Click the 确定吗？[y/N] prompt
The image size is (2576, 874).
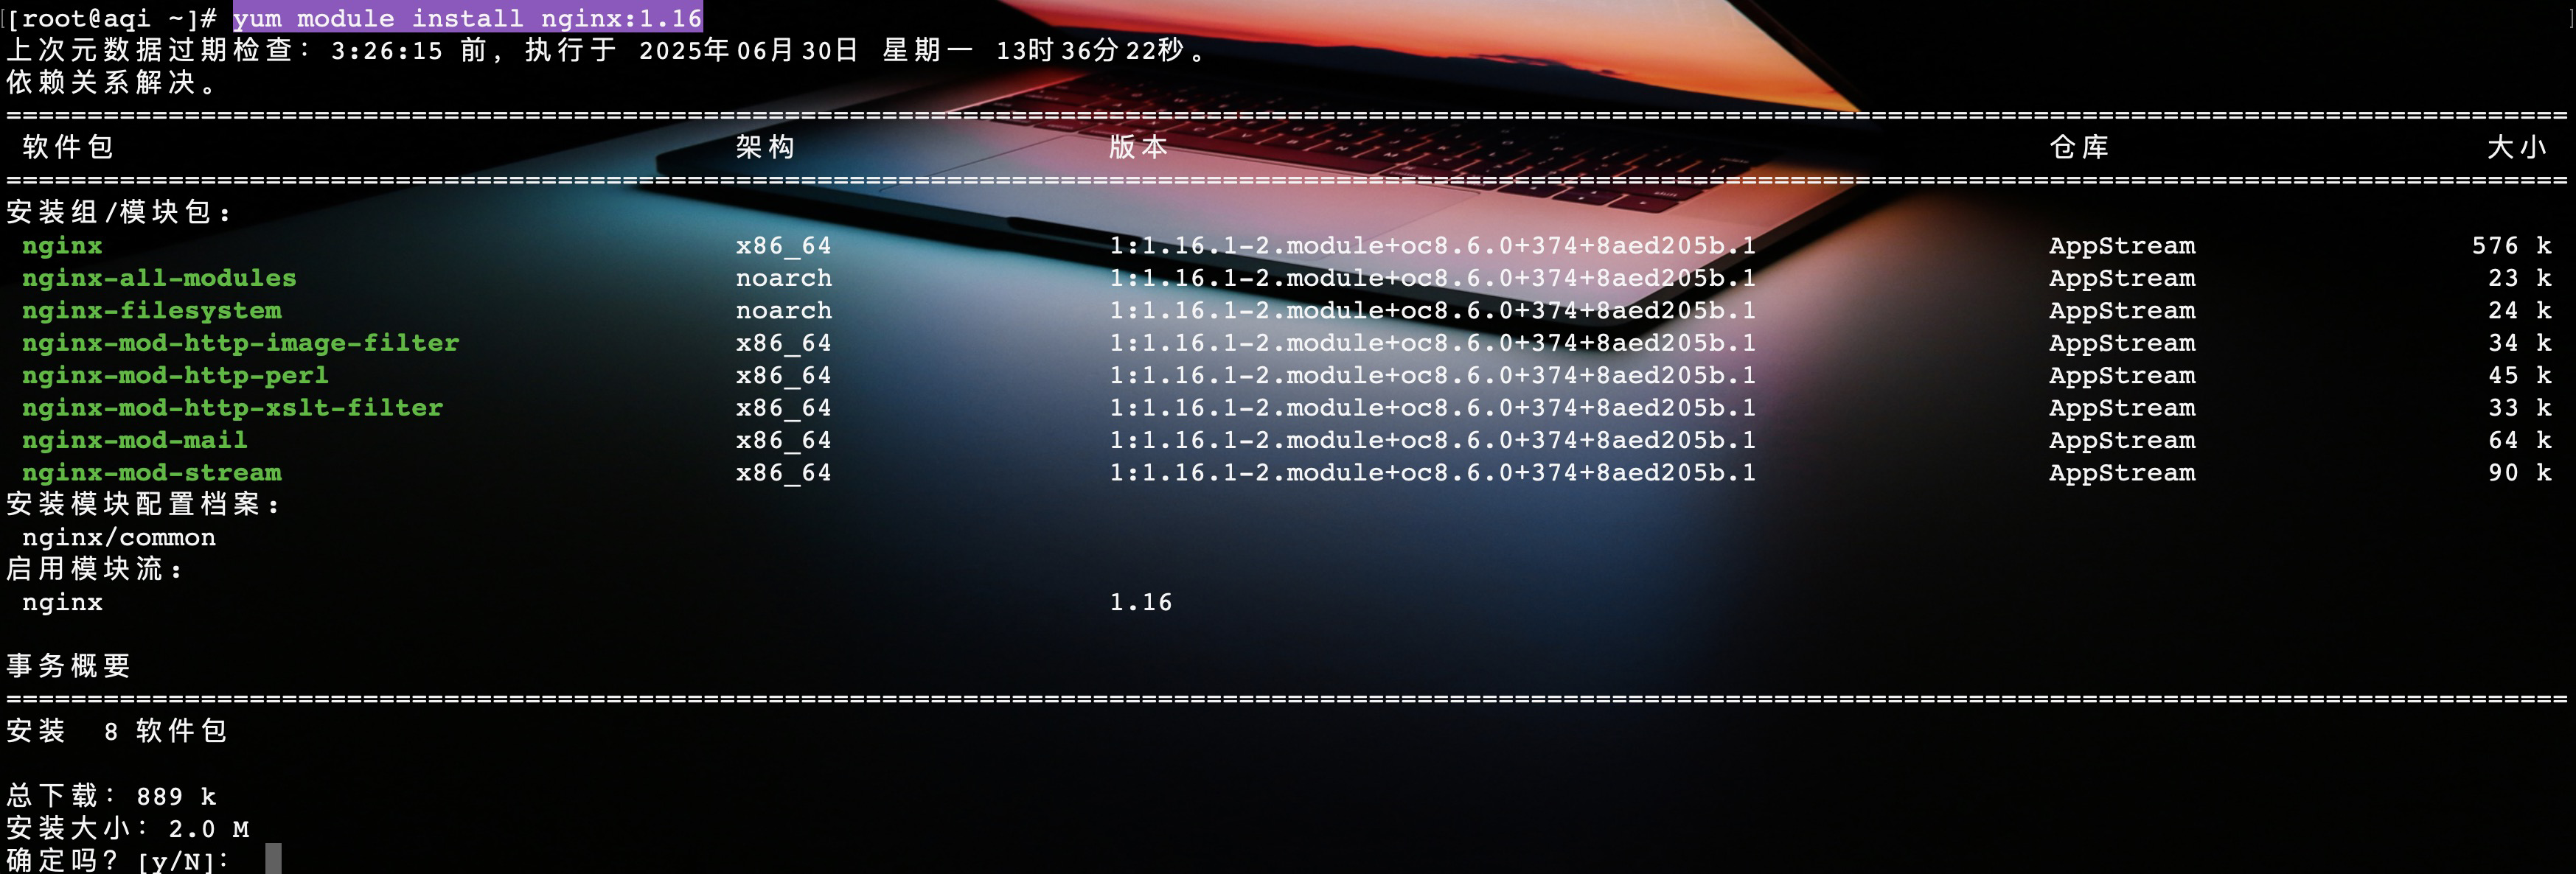coord(118,860)
